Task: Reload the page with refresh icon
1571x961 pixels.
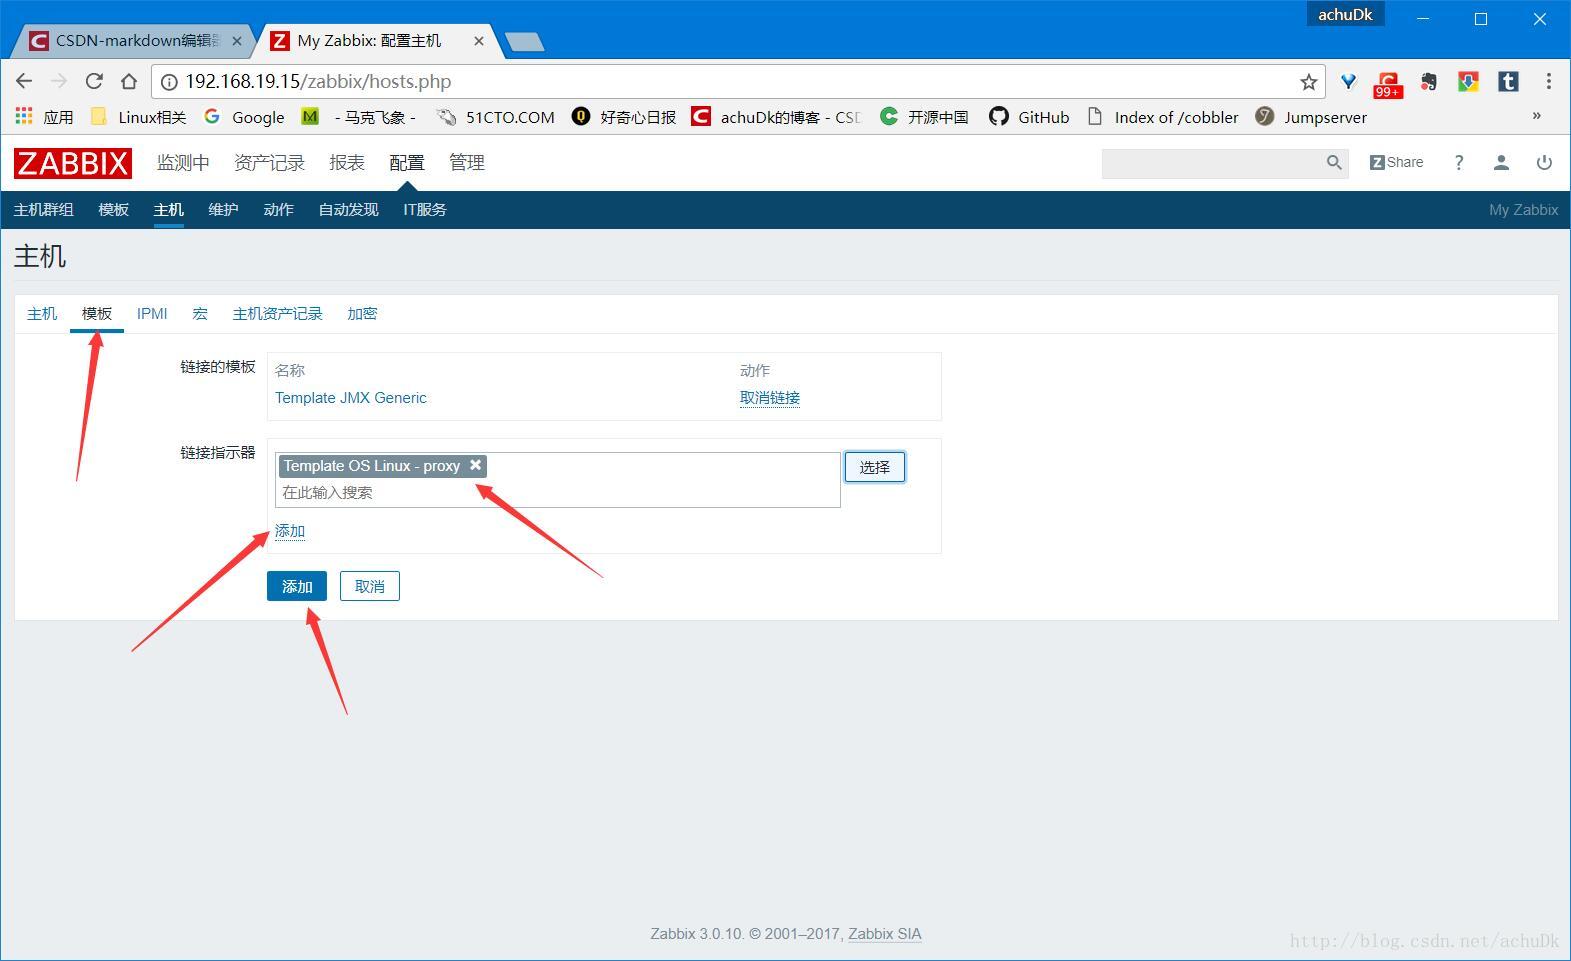Action: [x=94, y=81]
